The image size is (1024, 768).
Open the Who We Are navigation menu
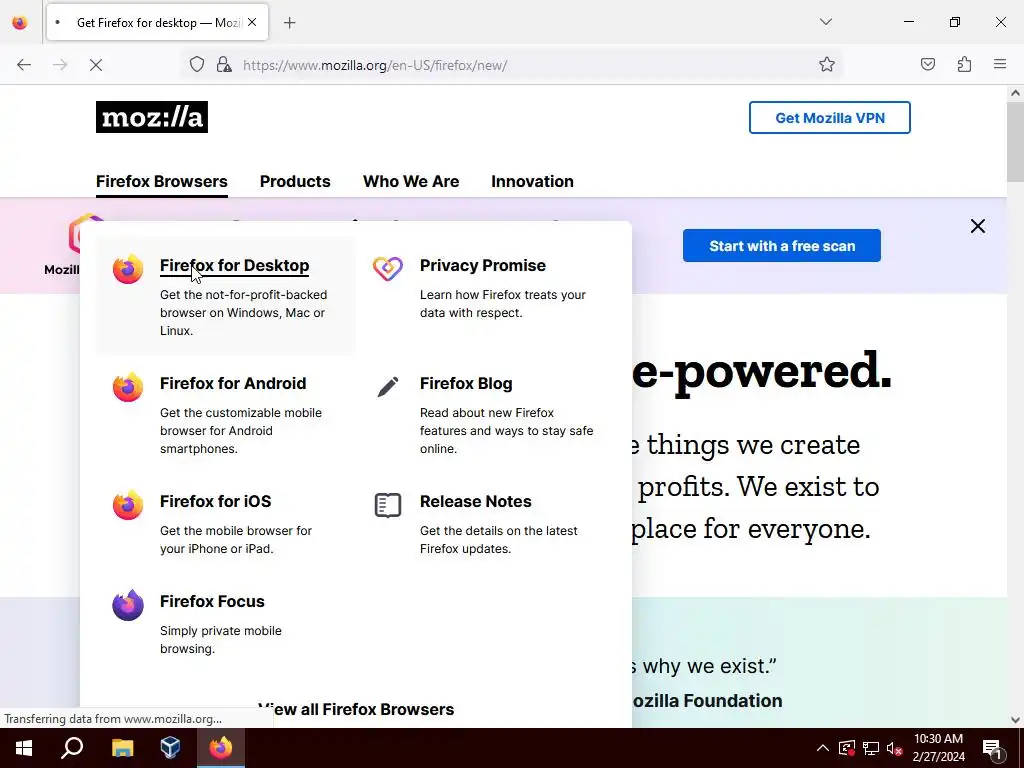[411, 182]
